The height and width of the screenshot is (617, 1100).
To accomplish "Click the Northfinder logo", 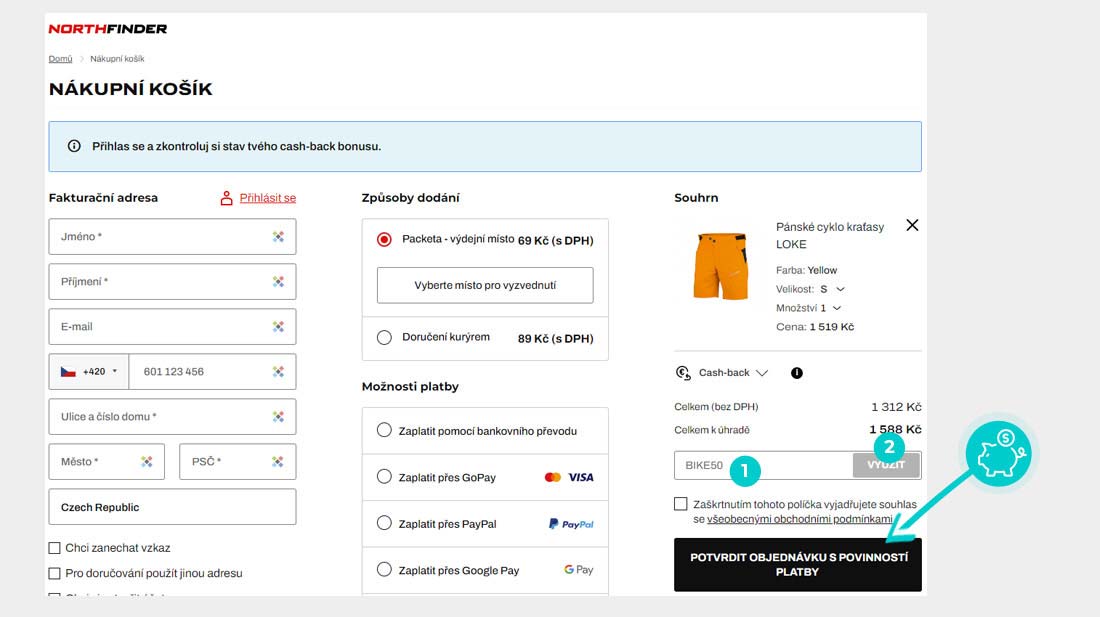I will click(x=108, y=29).
